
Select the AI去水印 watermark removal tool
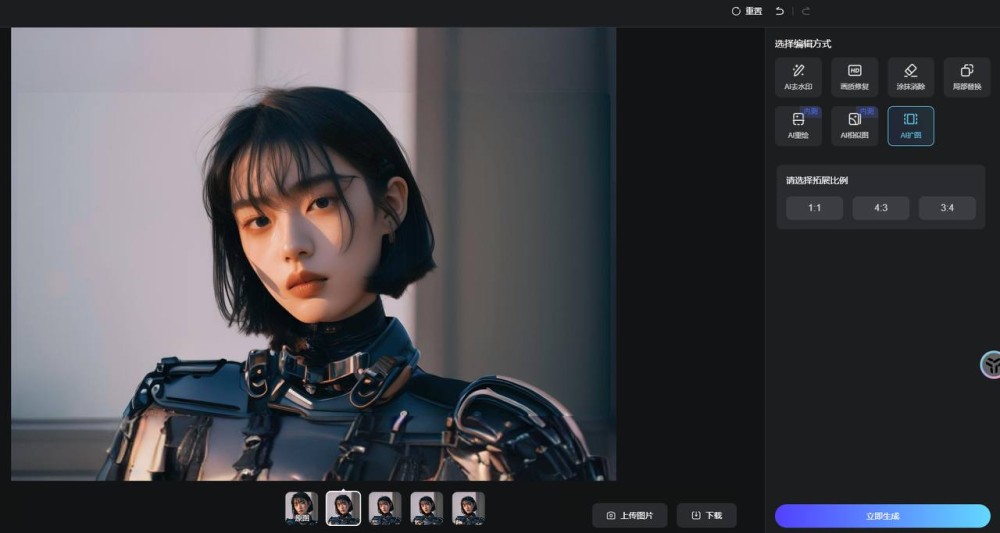coord(798,77)
